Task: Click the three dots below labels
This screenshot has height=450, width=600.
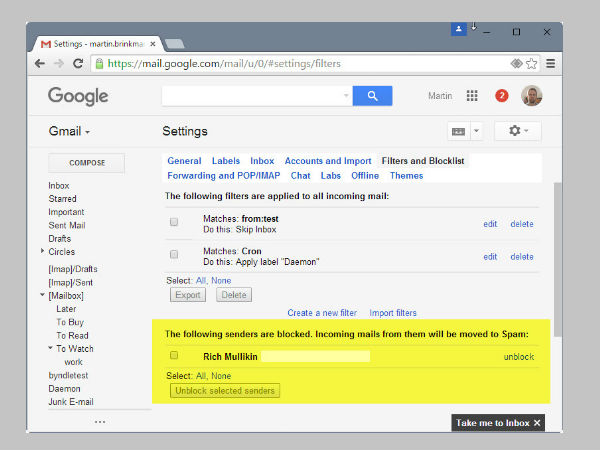Action: [100, 422]
